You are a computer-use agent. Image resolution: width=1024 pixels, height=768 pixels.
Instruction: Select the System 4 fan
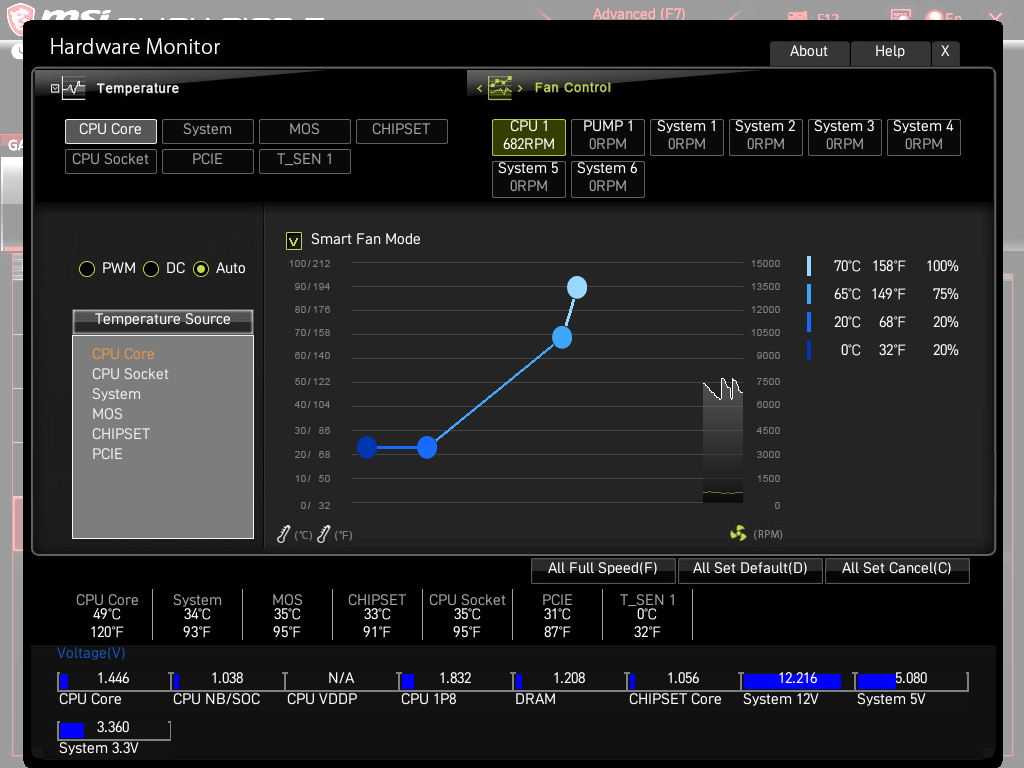(923, 136)
